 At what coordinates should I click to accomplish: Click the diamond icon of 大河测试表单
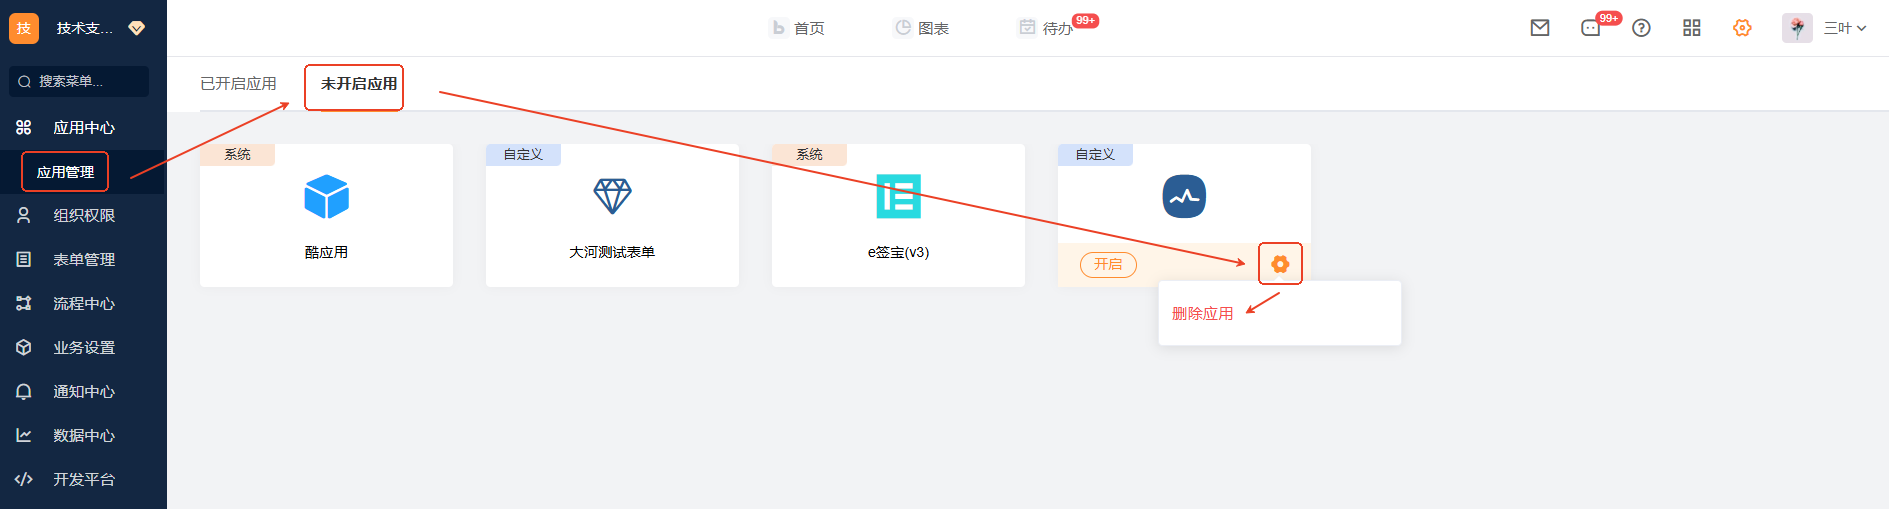[x=612, y=196]
